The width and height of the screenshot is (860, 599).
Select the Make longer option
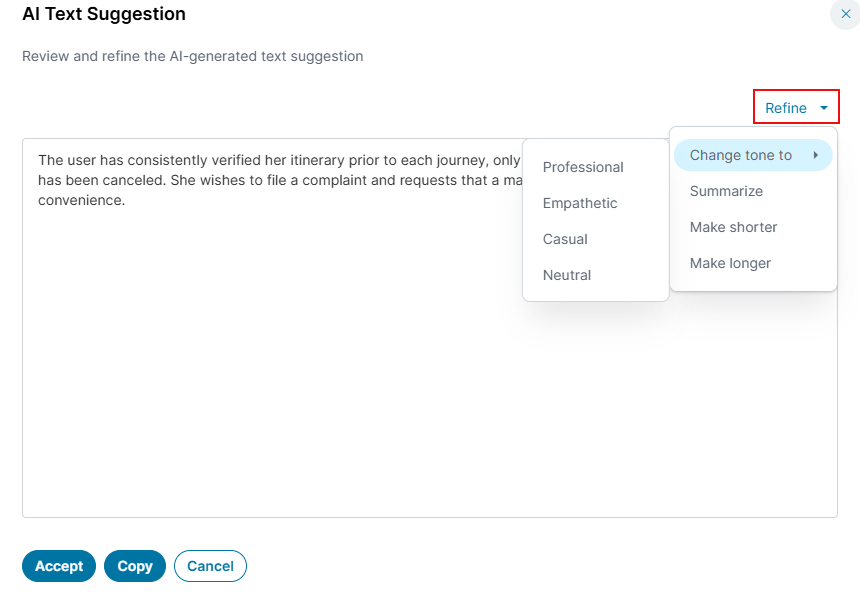pyautogui.click(x=730, y=263)
